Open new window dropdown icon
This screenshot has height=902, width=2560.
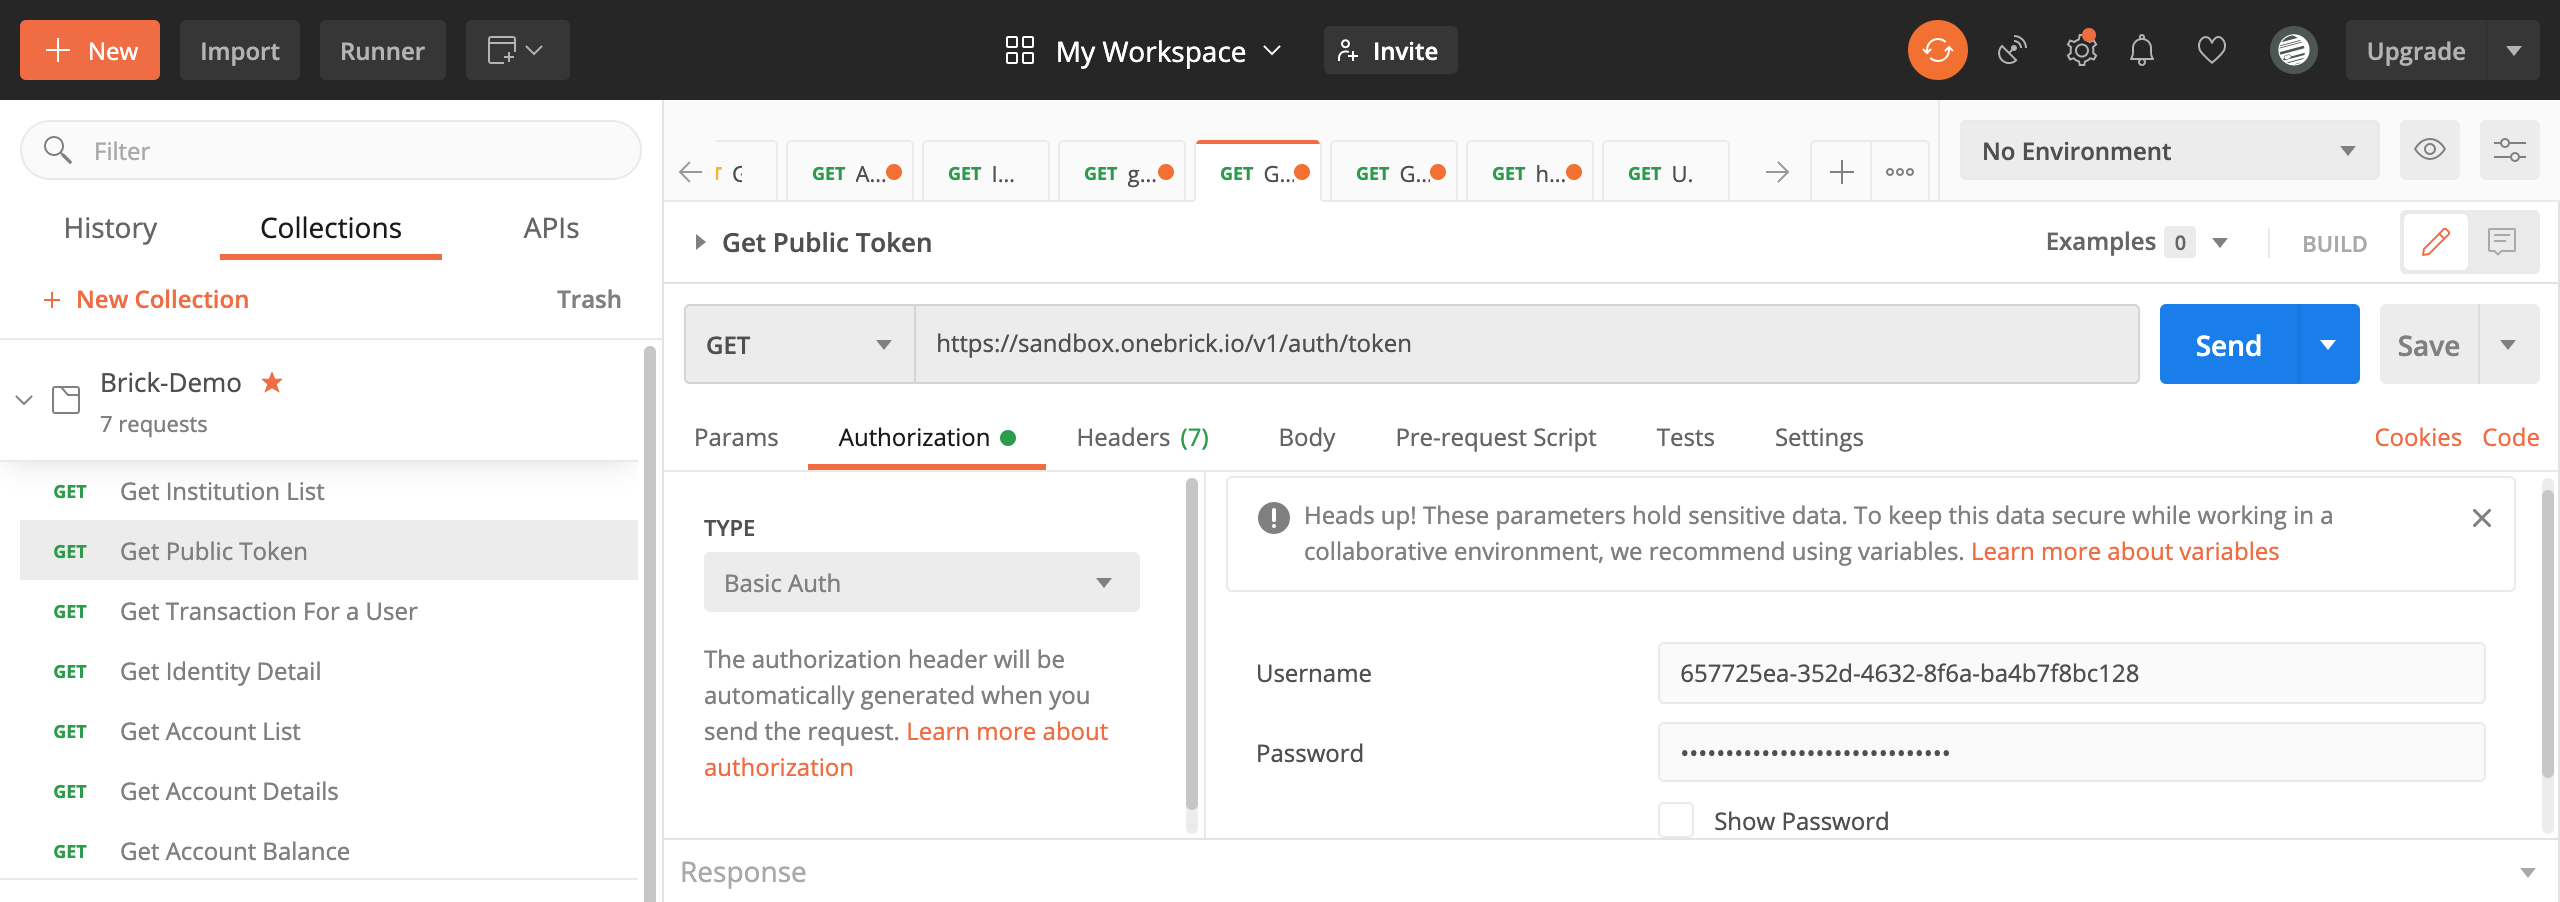(516, 50)
